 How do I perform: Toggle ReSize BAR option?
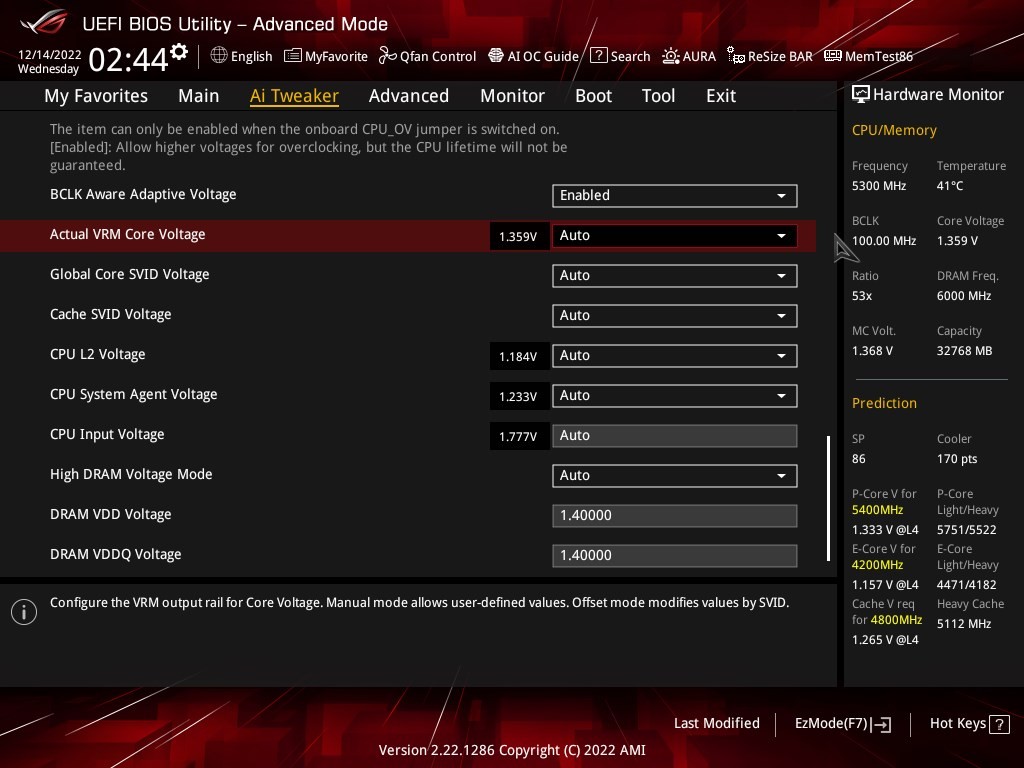769,56
